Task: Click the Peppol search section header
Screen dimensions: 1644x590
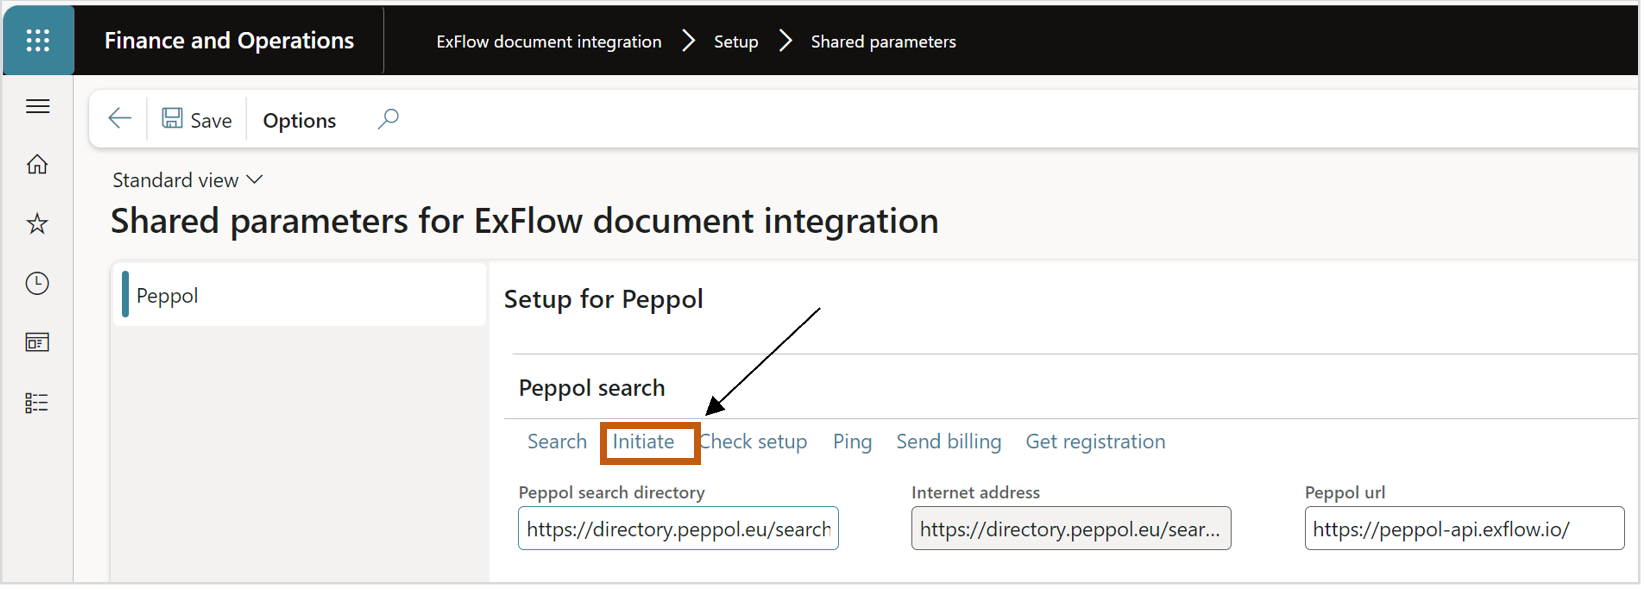Action: (x=591, y=387)
